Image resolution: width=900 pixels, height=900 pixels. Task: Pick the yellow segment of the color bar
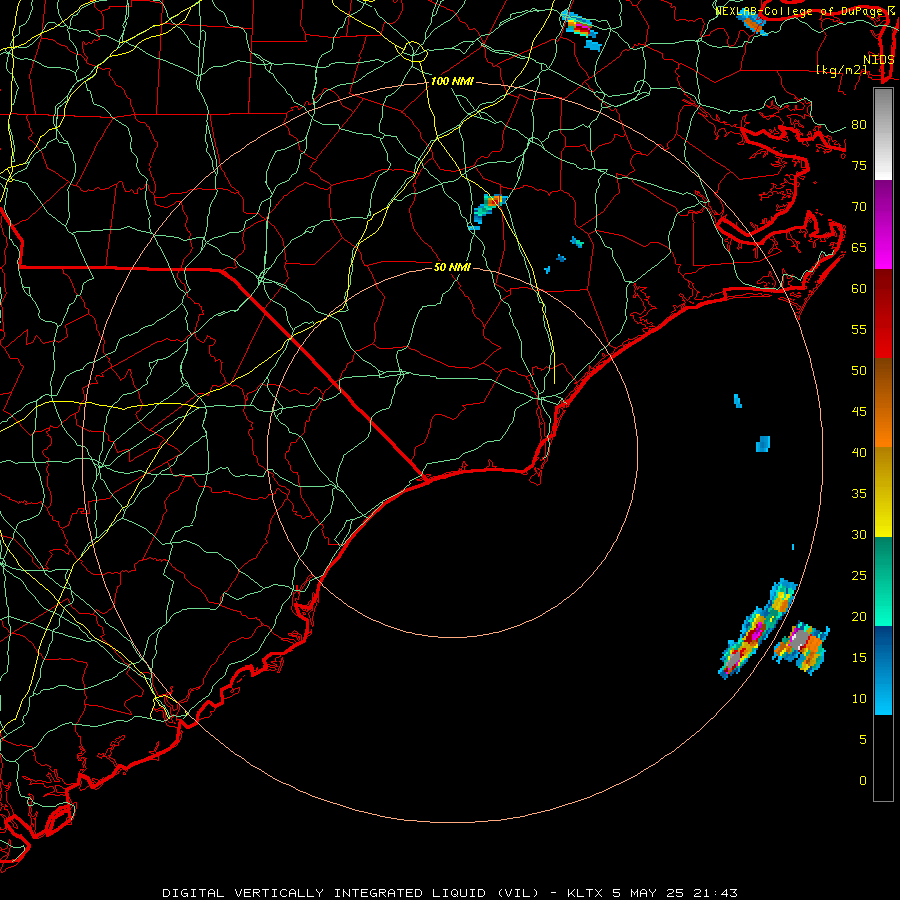pos(883,492)
